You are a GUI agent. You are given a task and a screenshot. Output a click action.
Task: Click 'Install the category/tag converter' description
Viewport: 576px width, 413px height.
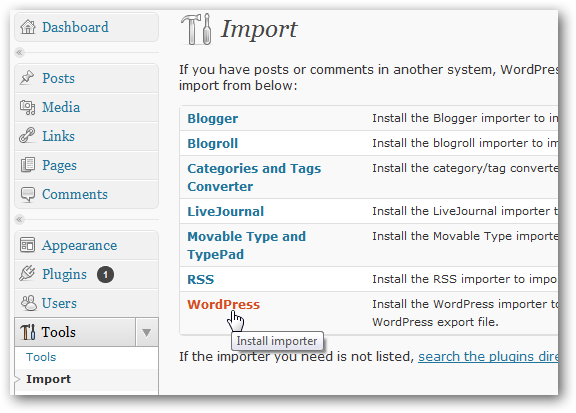click(x=465, y=168)
